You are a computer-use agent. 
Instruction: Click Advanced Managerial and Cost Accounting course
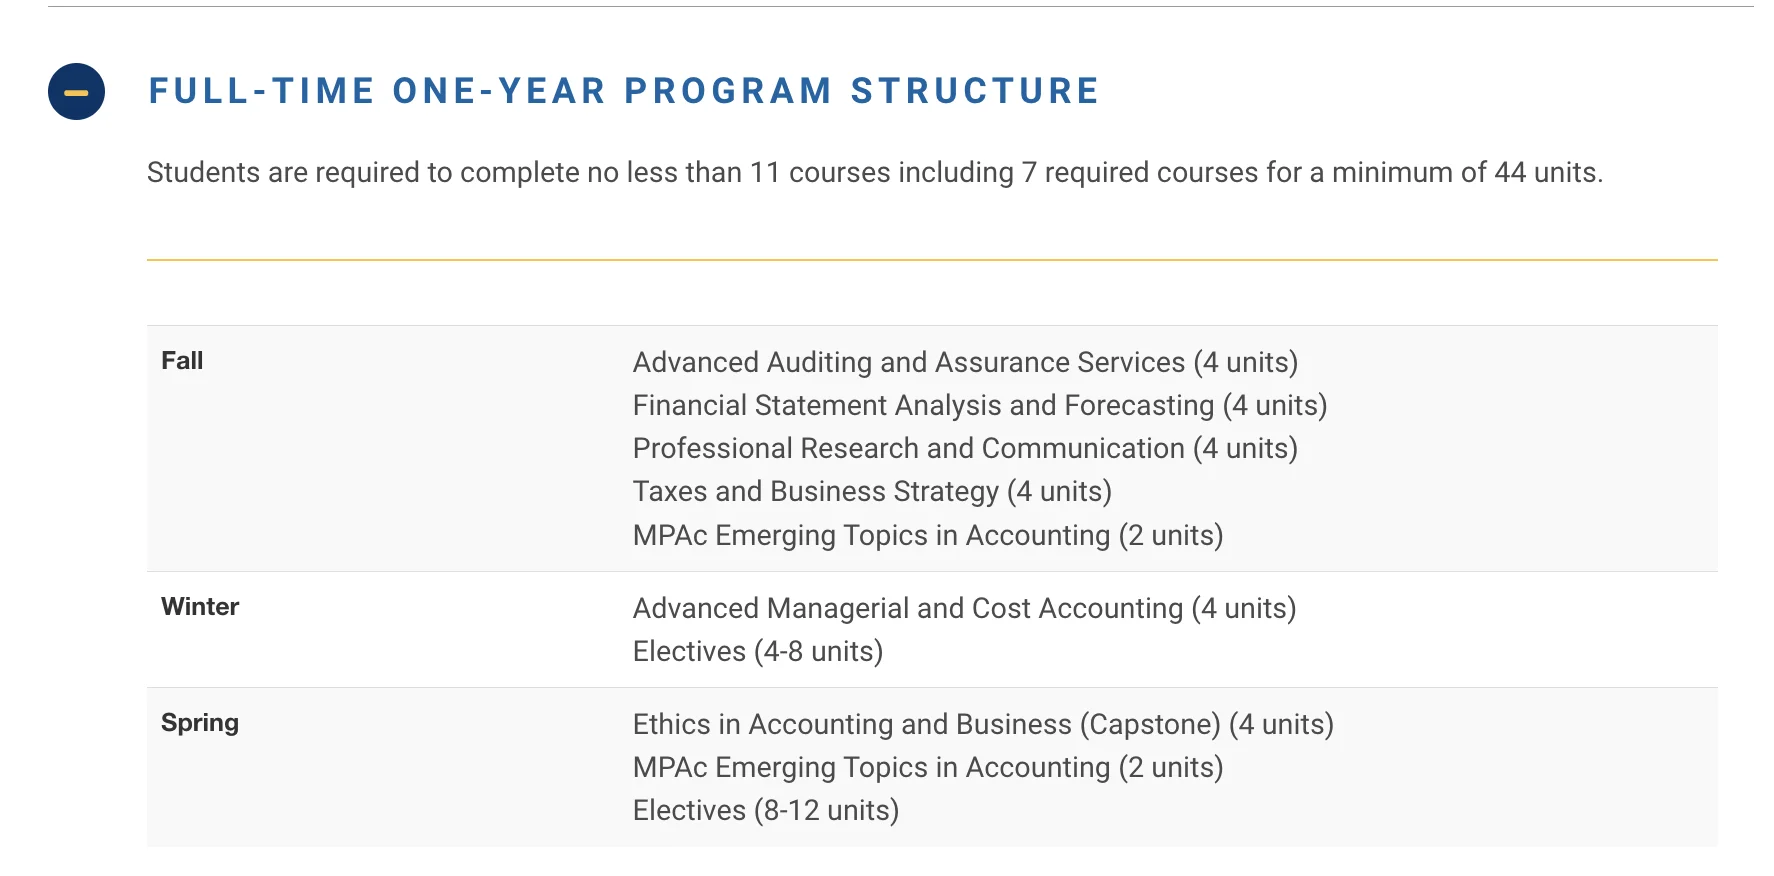point(963,608)
